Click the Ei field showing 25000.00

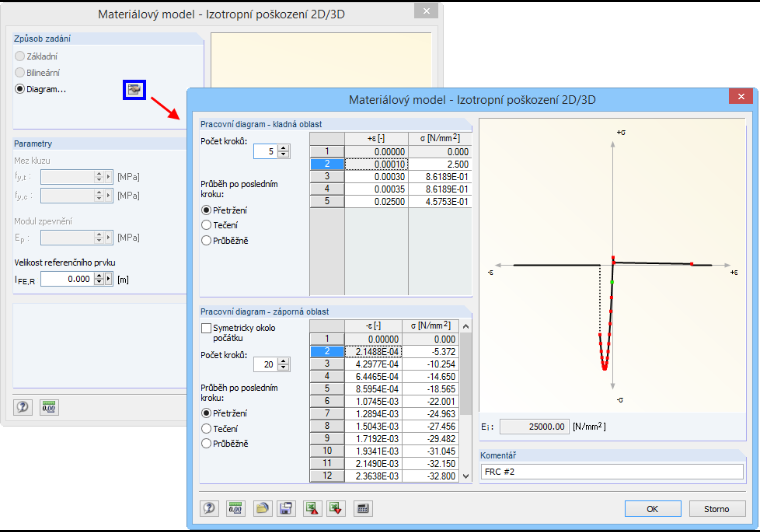click(534, 427)
